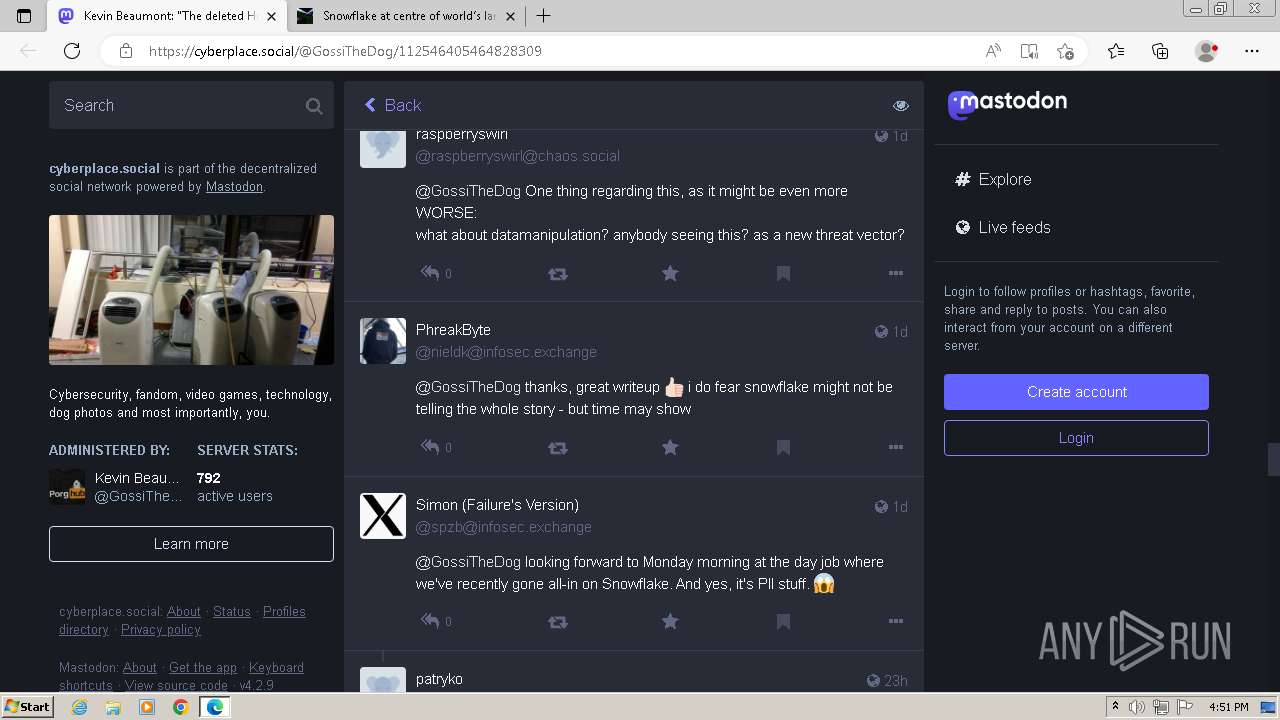Open the Windows Start menu
Image resolution: width=1280 pixels, height=720 pixels.
tap(27, 706)
